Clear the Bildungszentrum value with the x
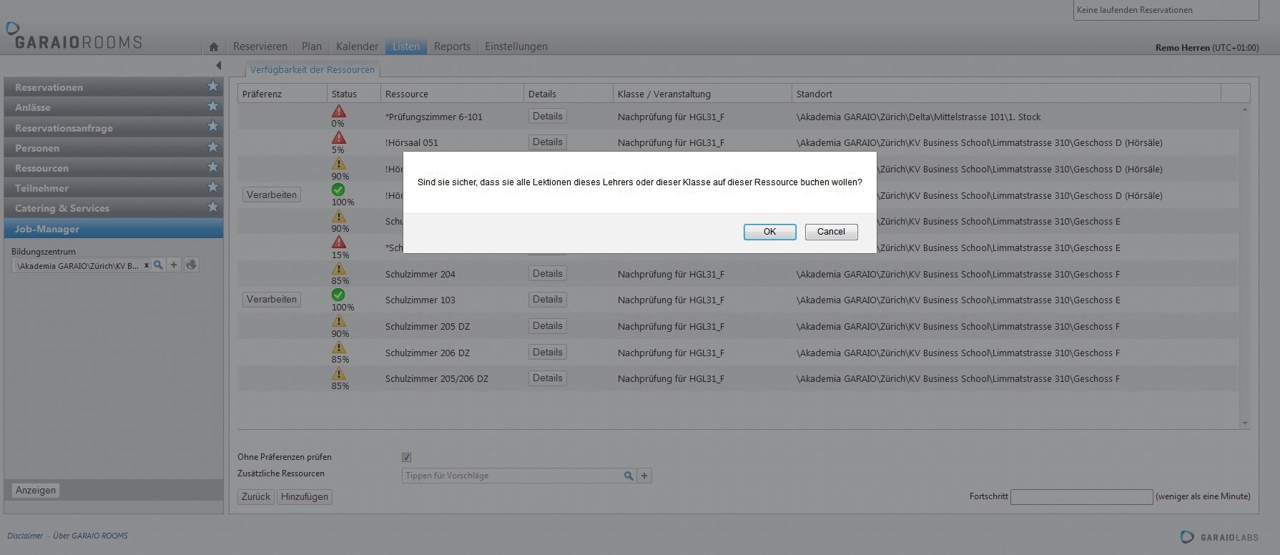The width and height of the screenshot is (1280, 555). 146,265
